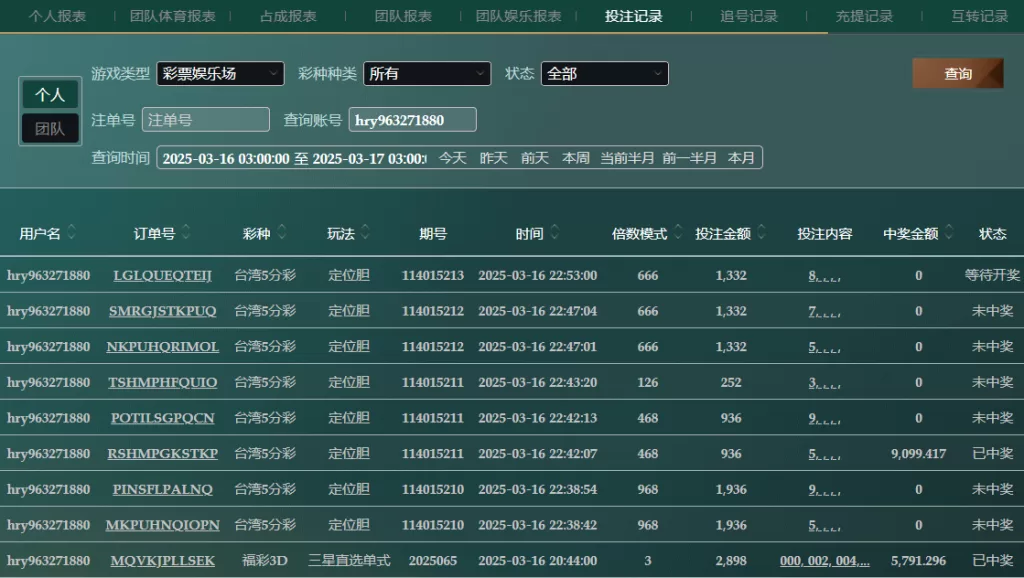Sort by 投注金额 column icon

(762, 233)
